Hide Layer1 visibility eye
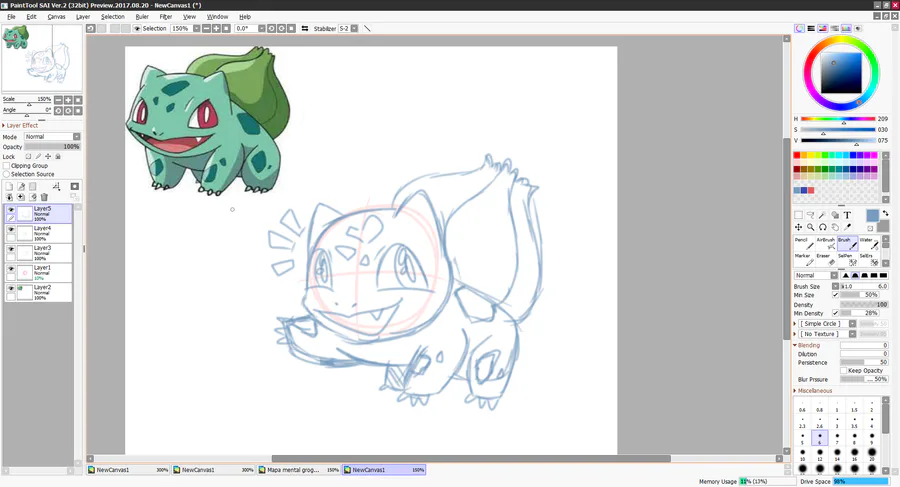Screen dimensions: 900x487 11,268
